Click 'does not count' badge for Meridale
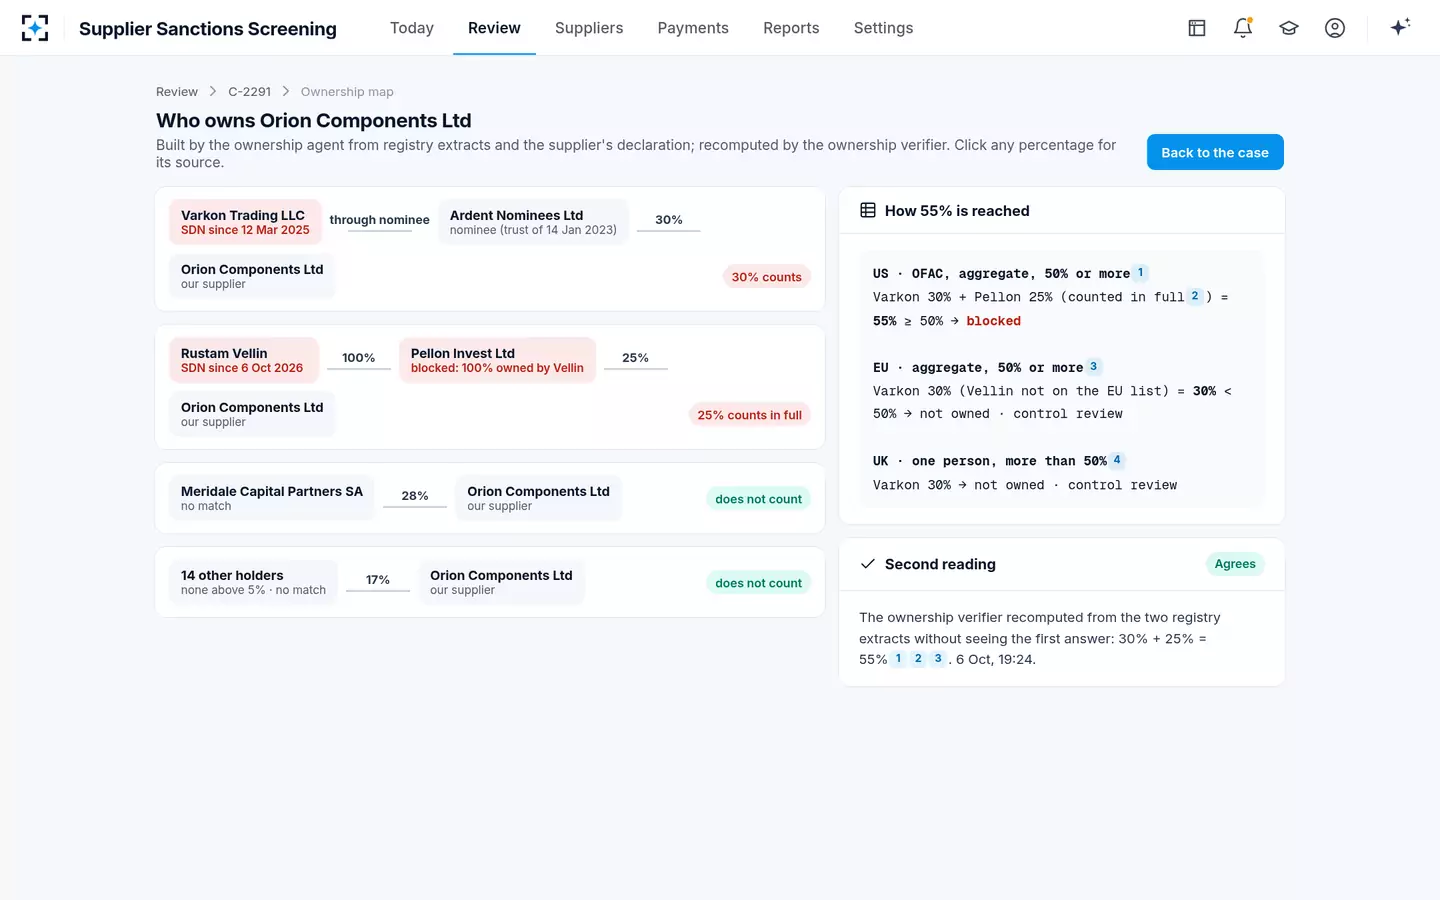This screenshot has height=900, width=1440. tap(758, 499)
